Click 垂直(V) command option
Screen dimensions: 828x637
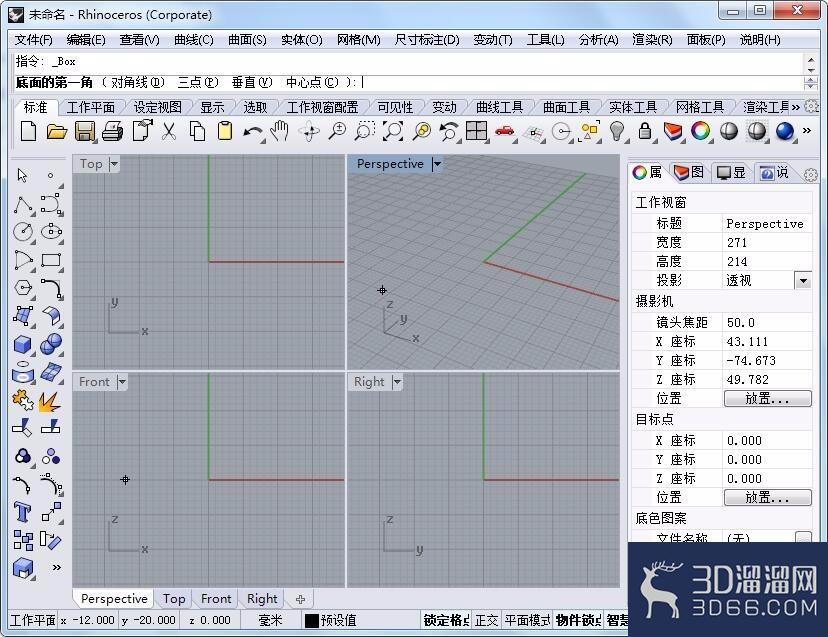pyautogui.click(x=252, y=82)
